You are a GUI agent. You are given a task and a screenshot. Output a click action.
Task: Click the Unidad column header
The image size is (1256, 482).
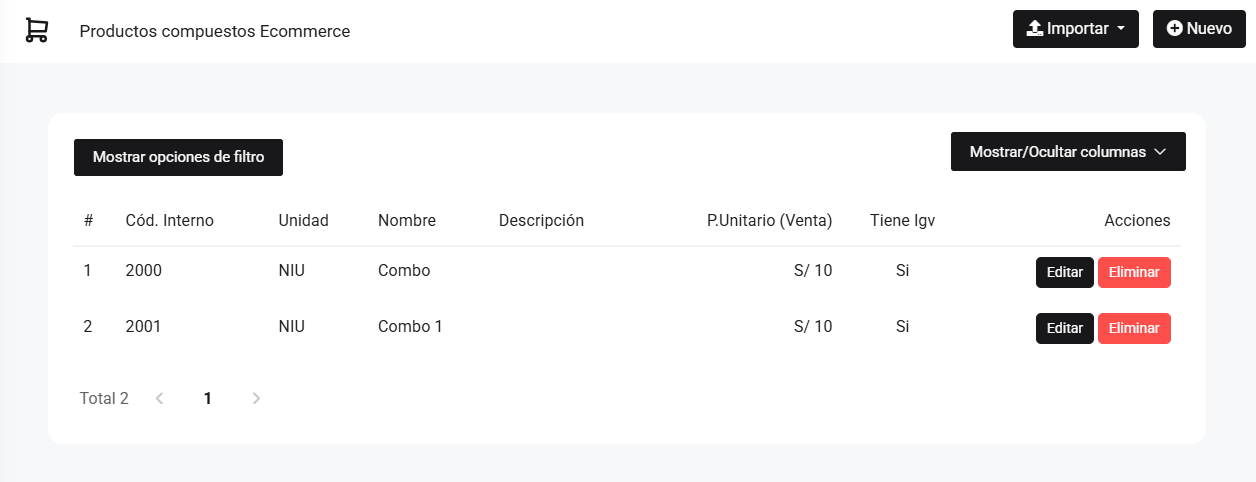(303, 220)
